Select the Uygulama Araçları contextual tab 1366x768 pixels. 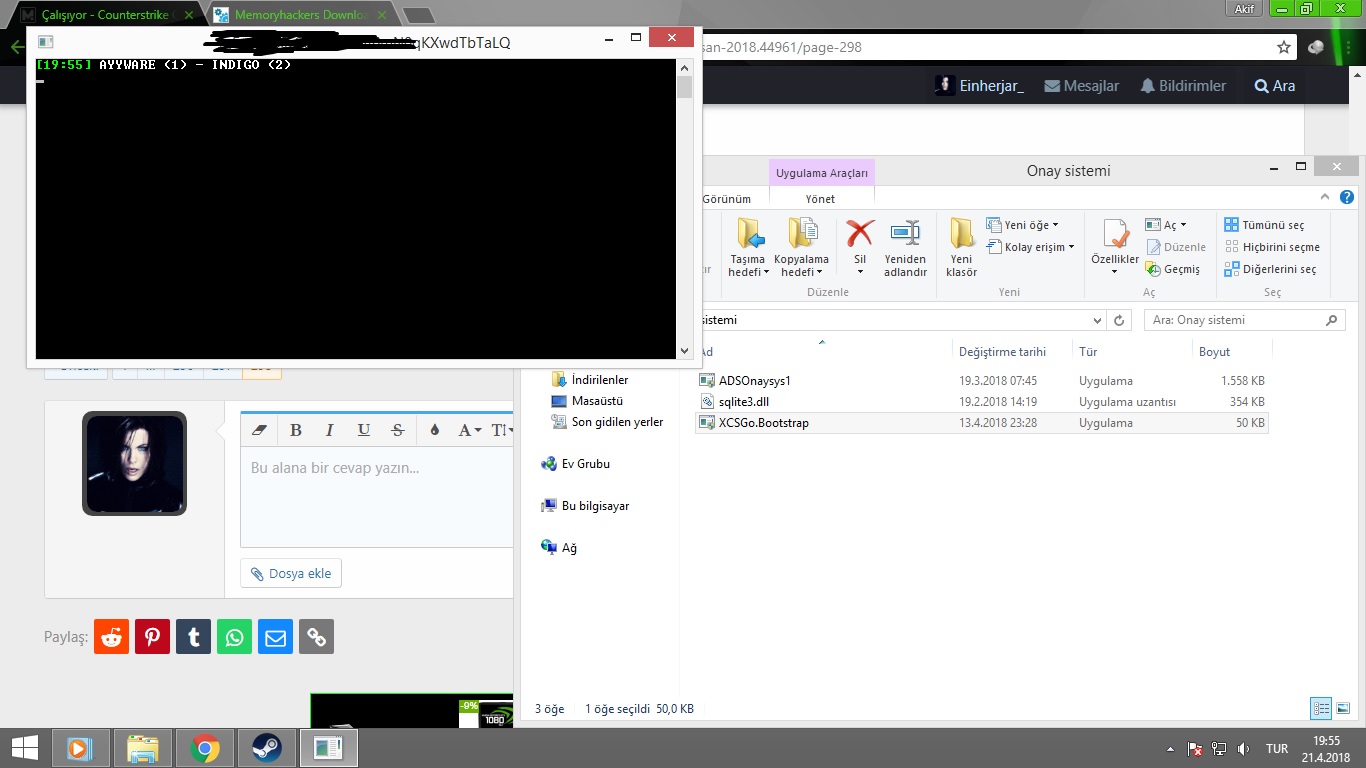click(822, 173)
